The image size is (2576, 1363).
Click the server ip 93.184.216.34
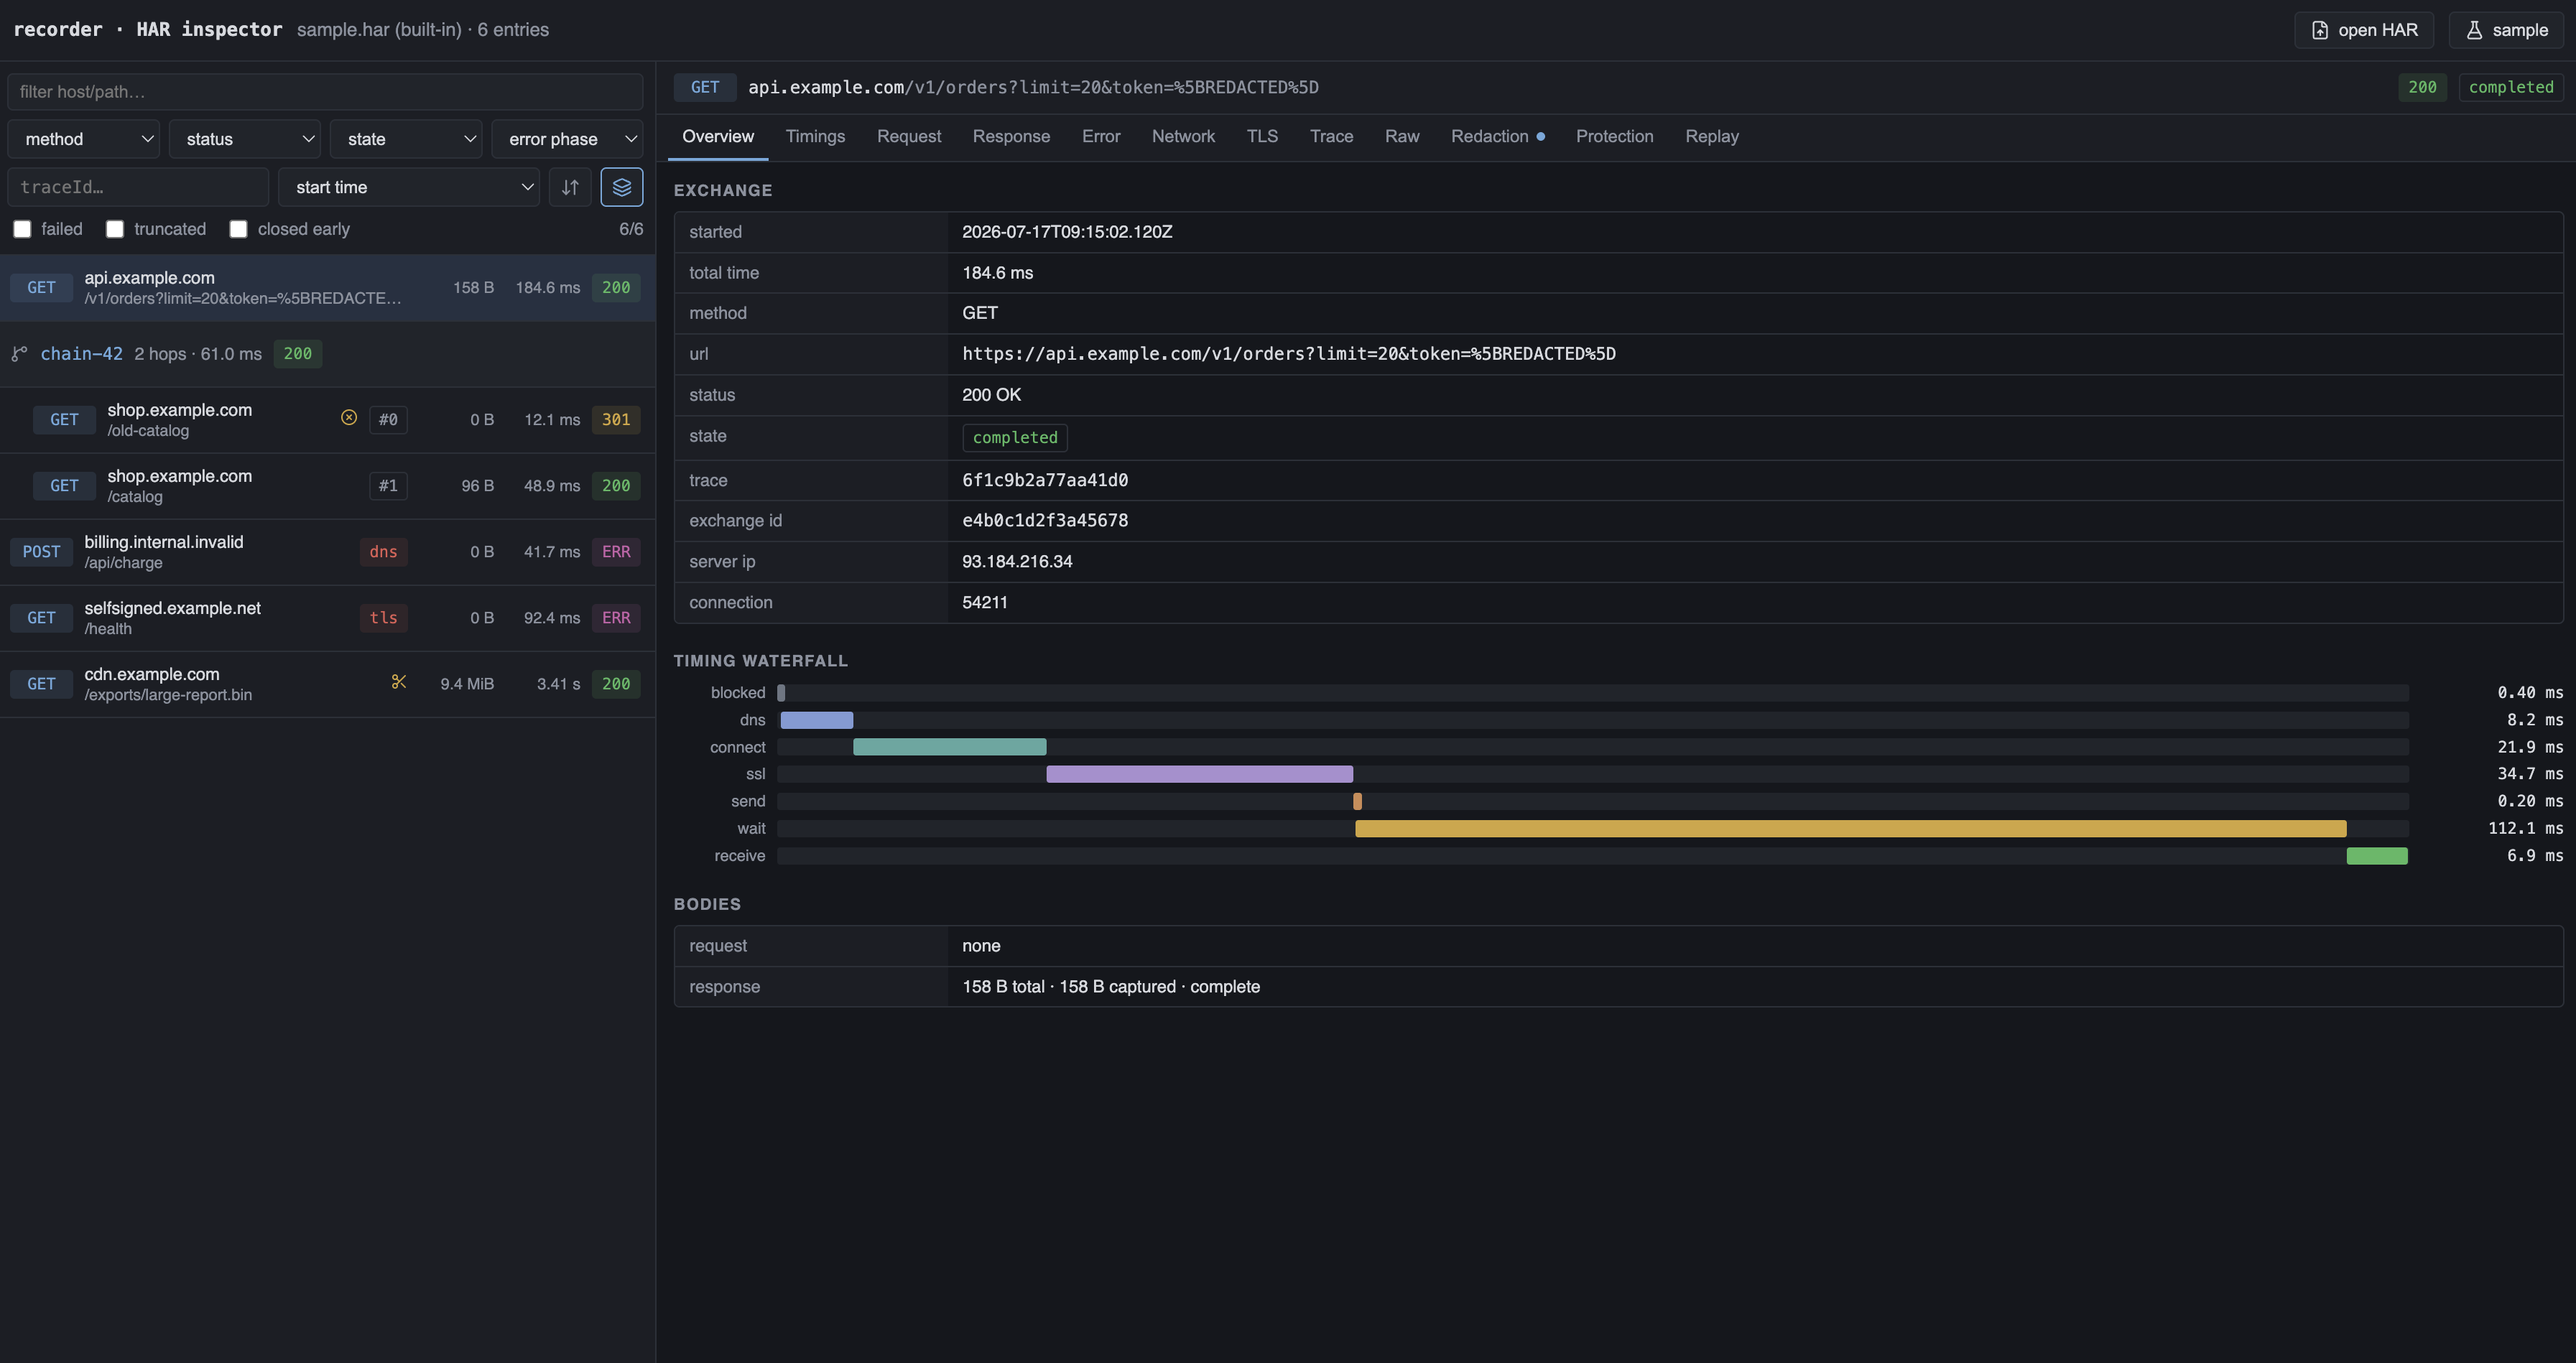pyautogui.click(x=1017, y=562)
